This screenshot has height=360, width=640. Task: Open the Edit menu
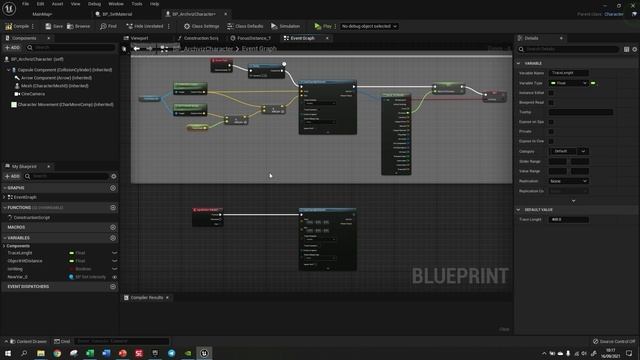40,4
